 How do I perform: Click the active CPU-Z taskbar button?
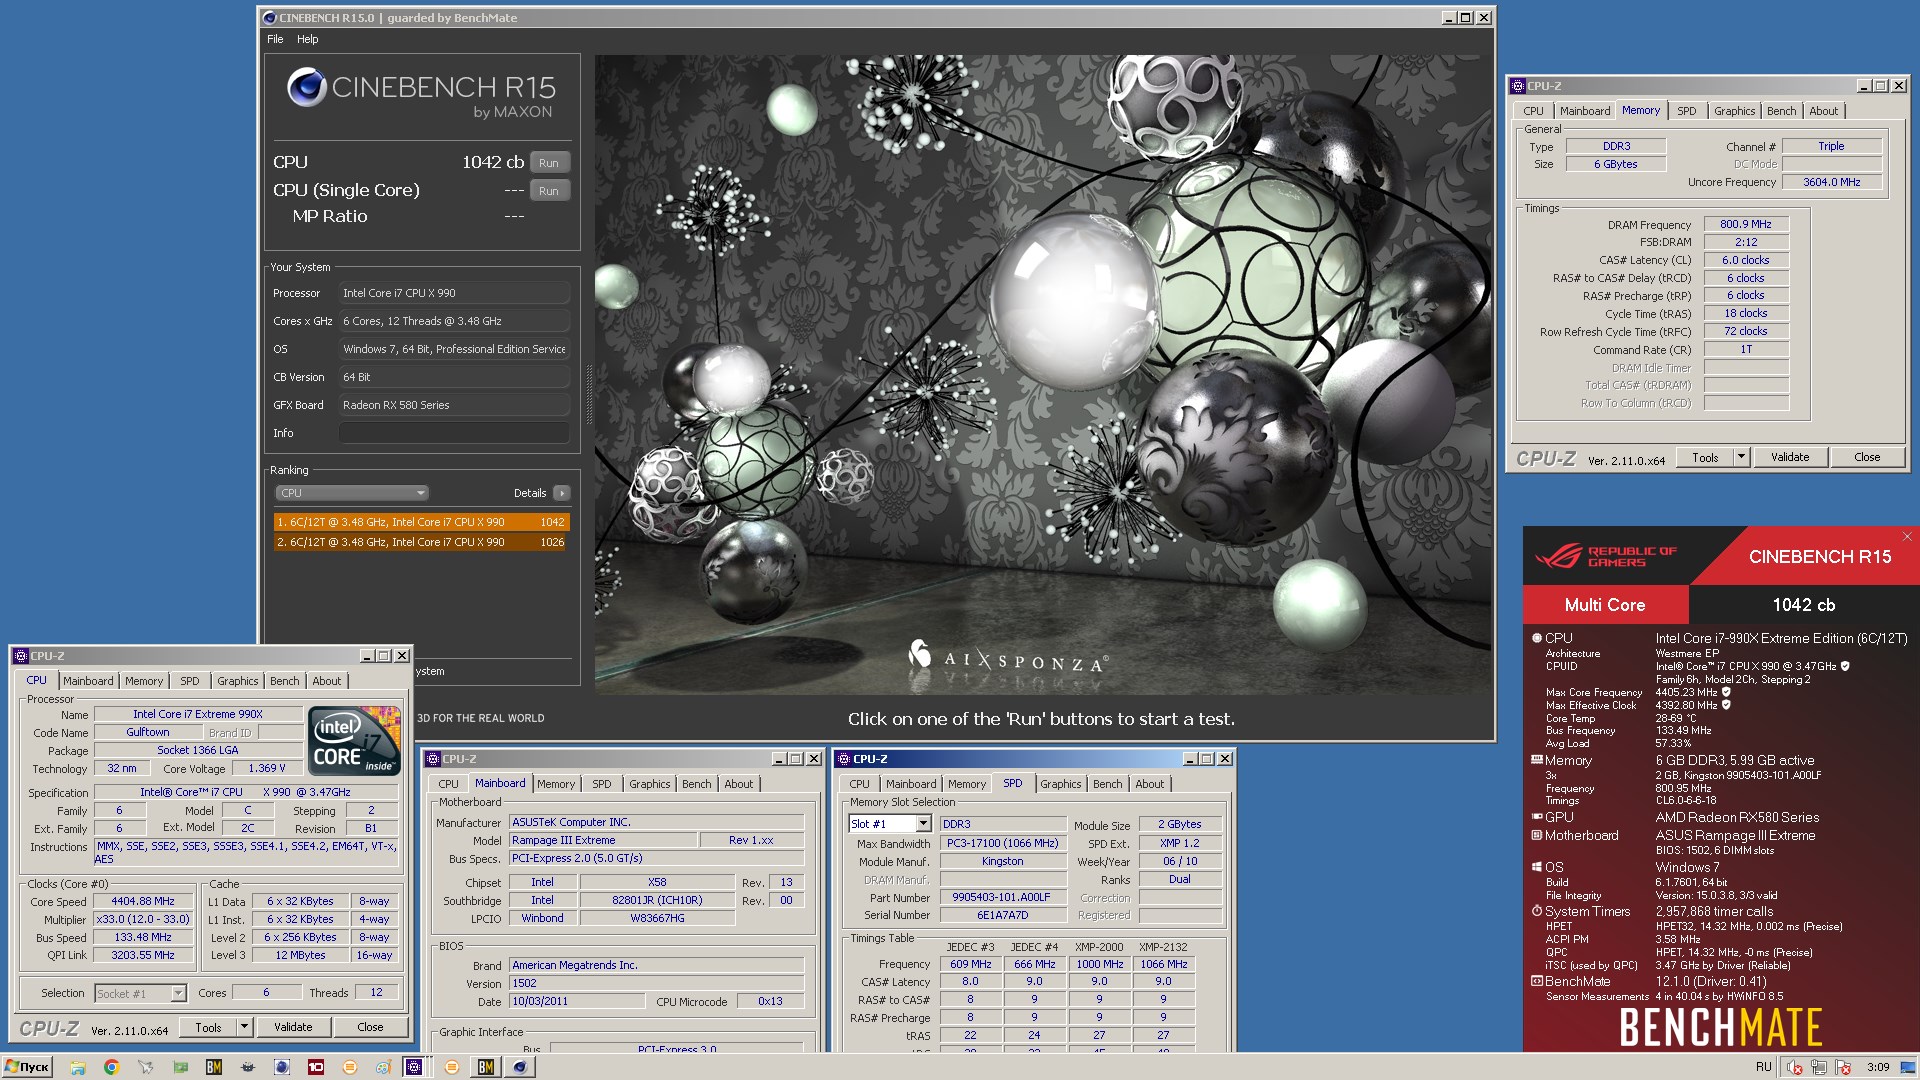[x=414, y=1067]
